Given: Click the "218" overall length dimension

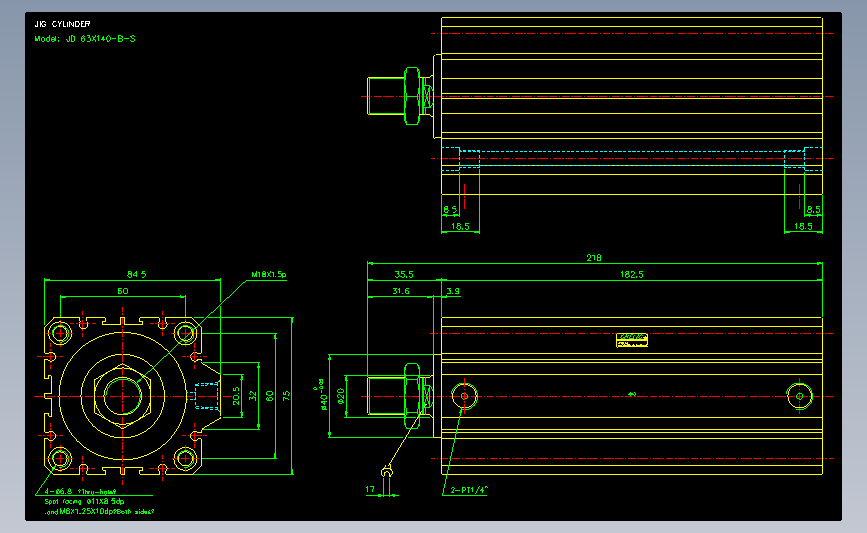Looking at the screenshot, I should (594, 258).
